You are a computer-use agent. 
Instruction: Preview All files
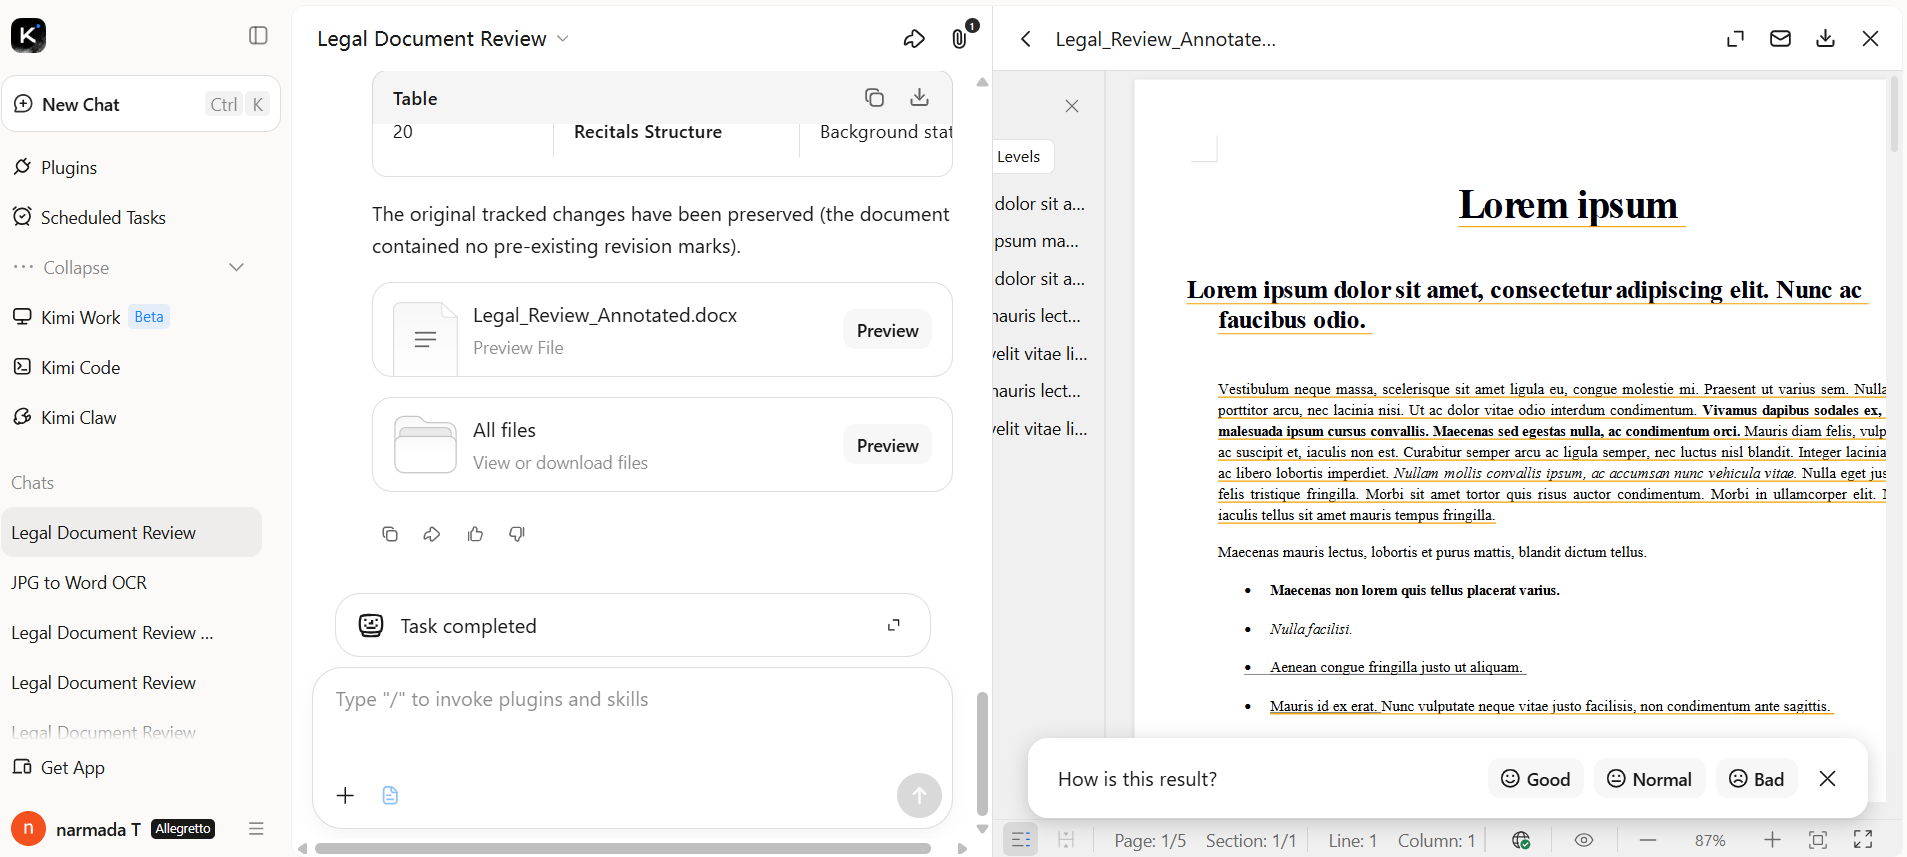click(887, 445)
